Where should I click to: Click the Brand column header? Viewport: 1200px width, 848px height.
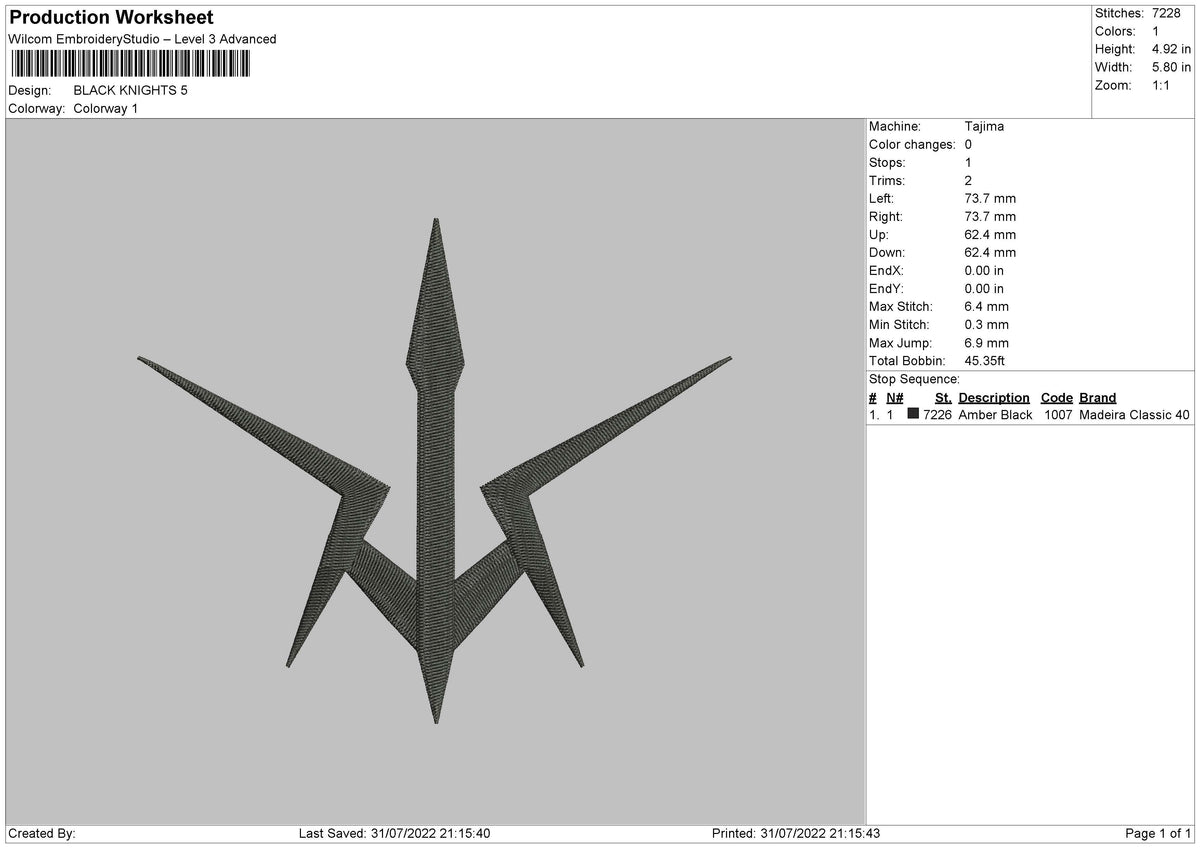point(1097,398)
